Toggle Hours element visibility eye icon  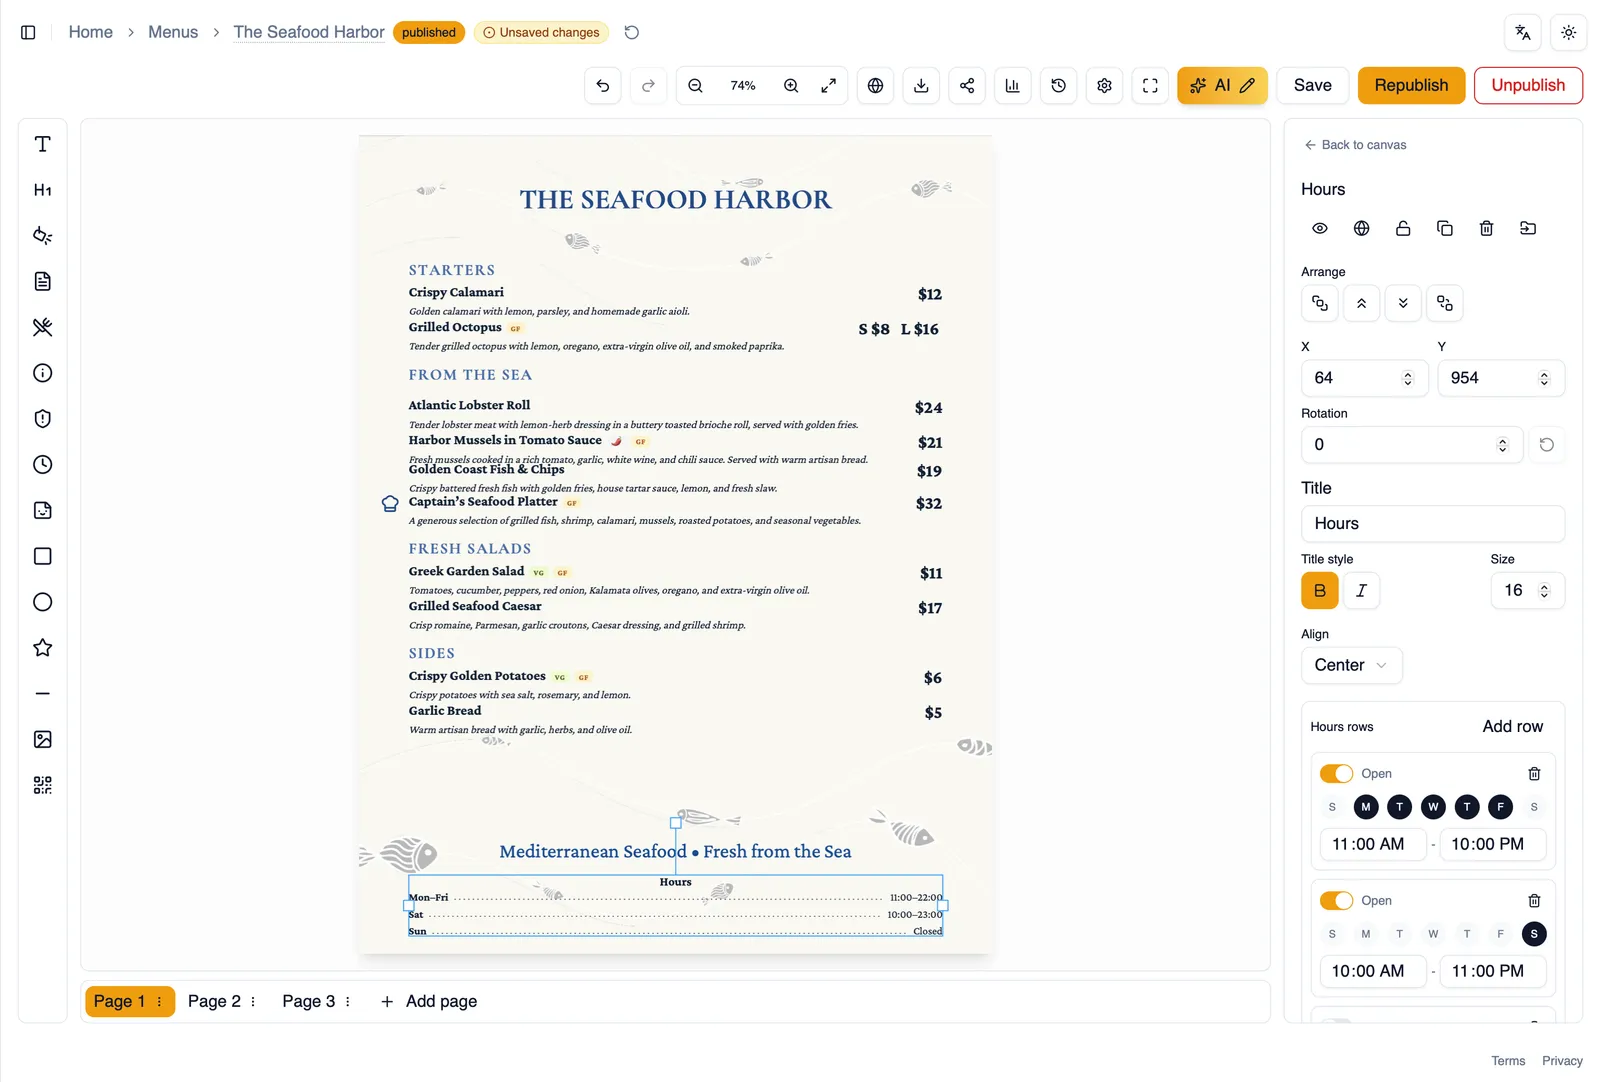point(1320,229)
